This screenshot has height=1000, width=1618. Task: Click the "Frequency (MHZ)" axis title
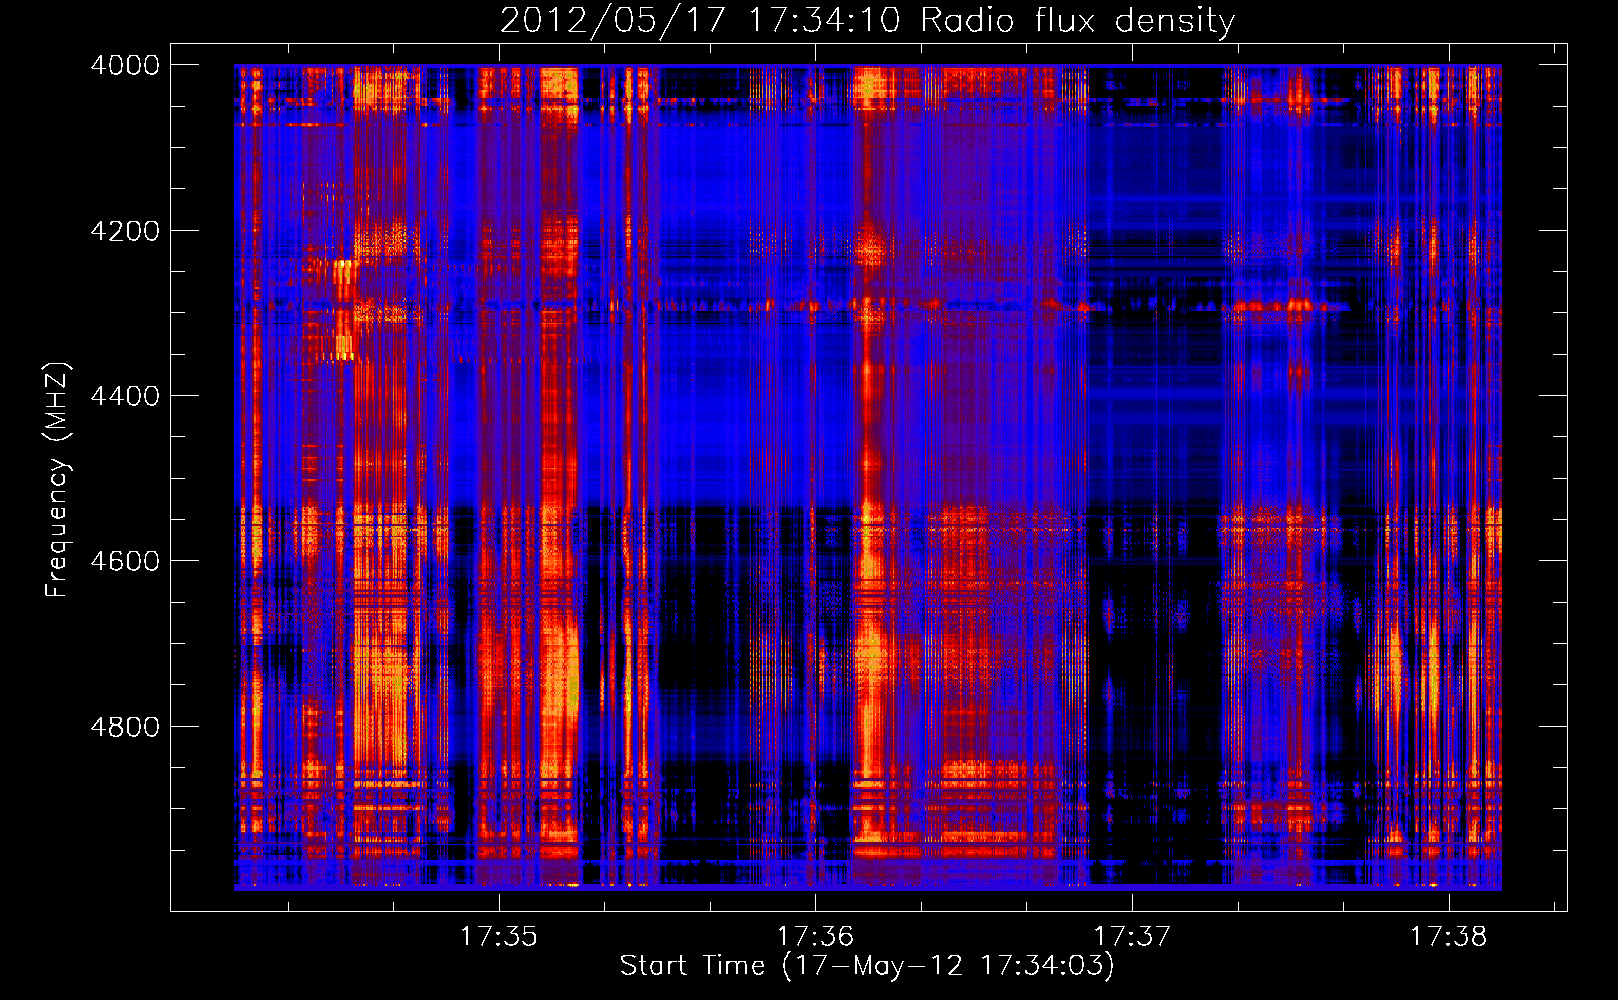click(57, 480)
